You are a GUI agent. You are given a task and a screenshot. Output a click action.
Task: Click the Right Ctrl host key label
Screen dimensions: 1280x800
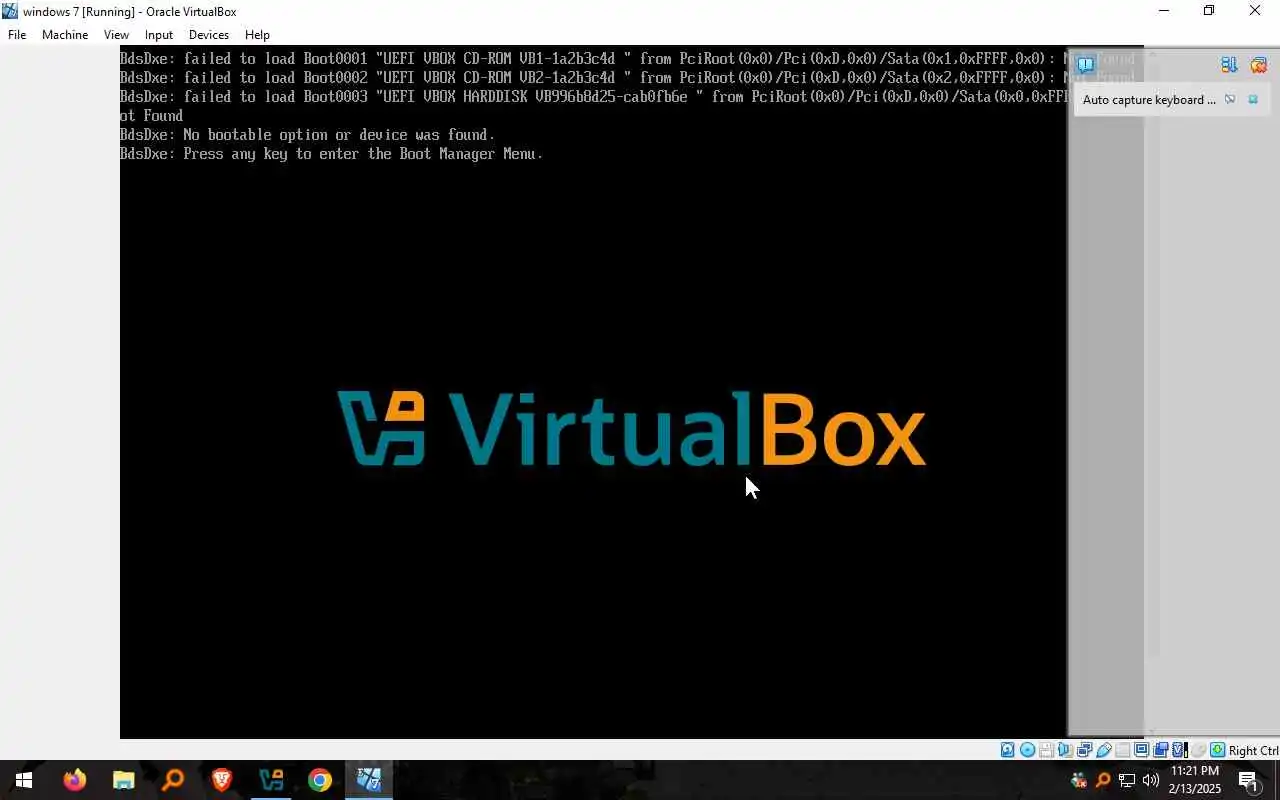(1254, 750)
